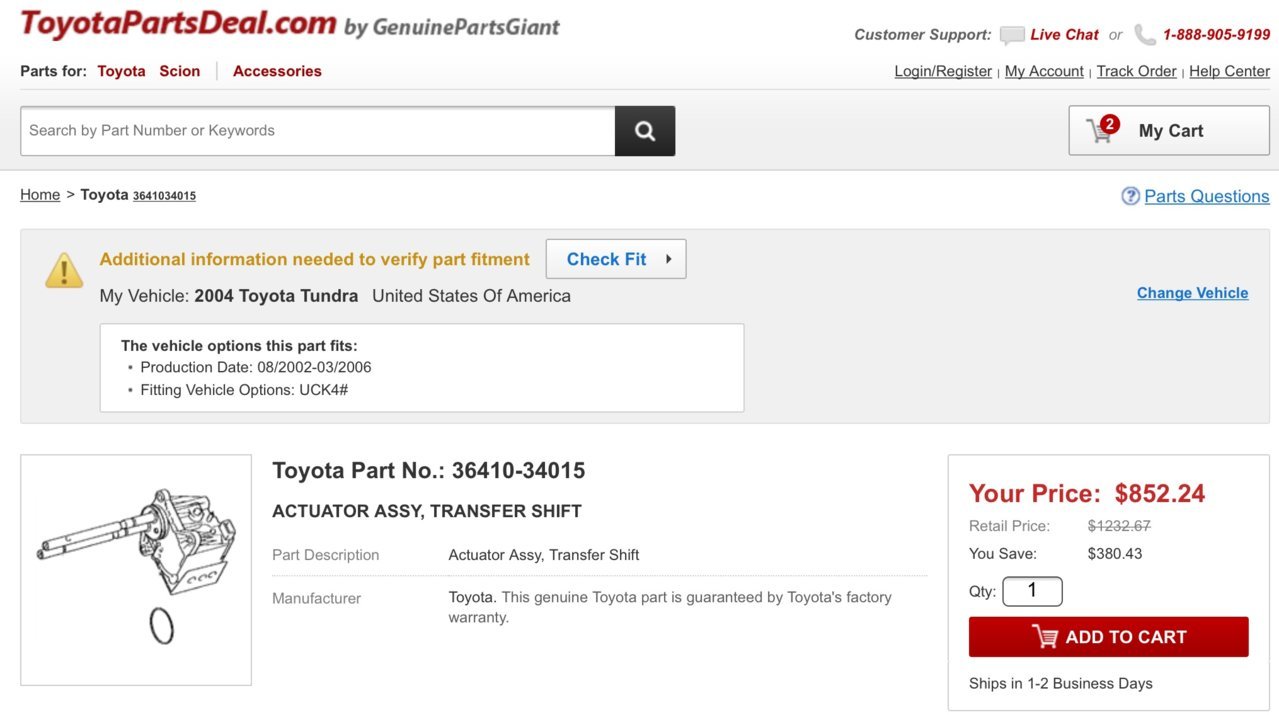1279x715 pixels.
Task: Click the $852.24 price text
Action: click(x=1160, y=493)
